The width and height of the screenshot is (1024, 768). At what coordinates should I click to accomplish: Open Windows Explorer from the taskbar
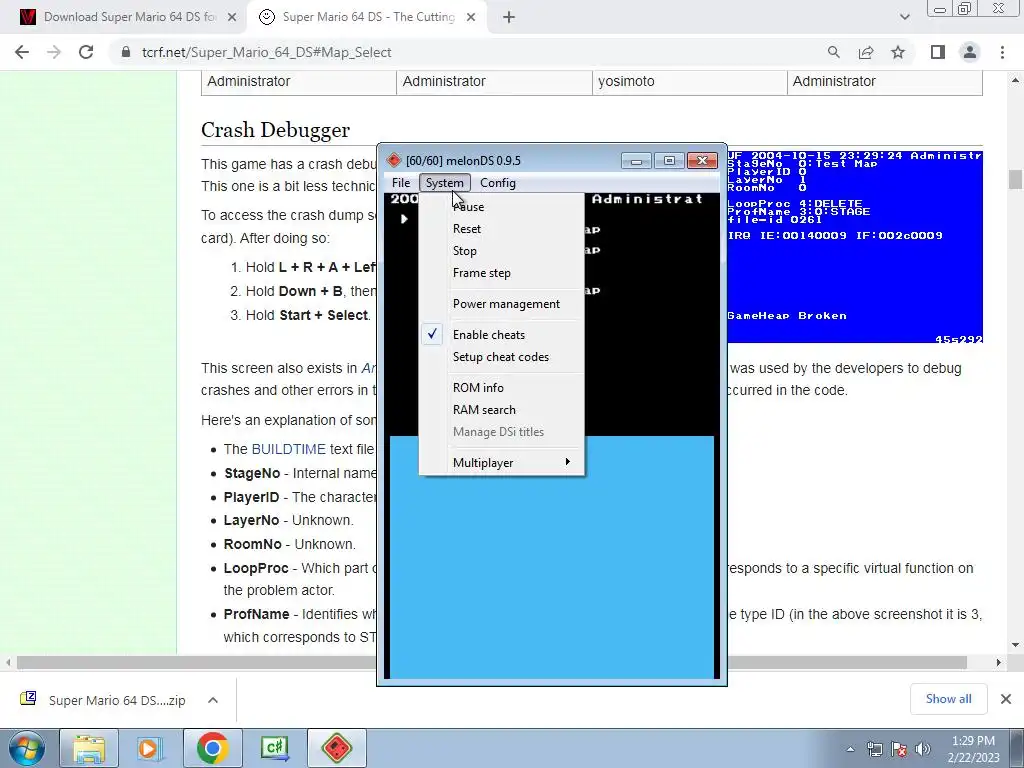tap(89, 748)
